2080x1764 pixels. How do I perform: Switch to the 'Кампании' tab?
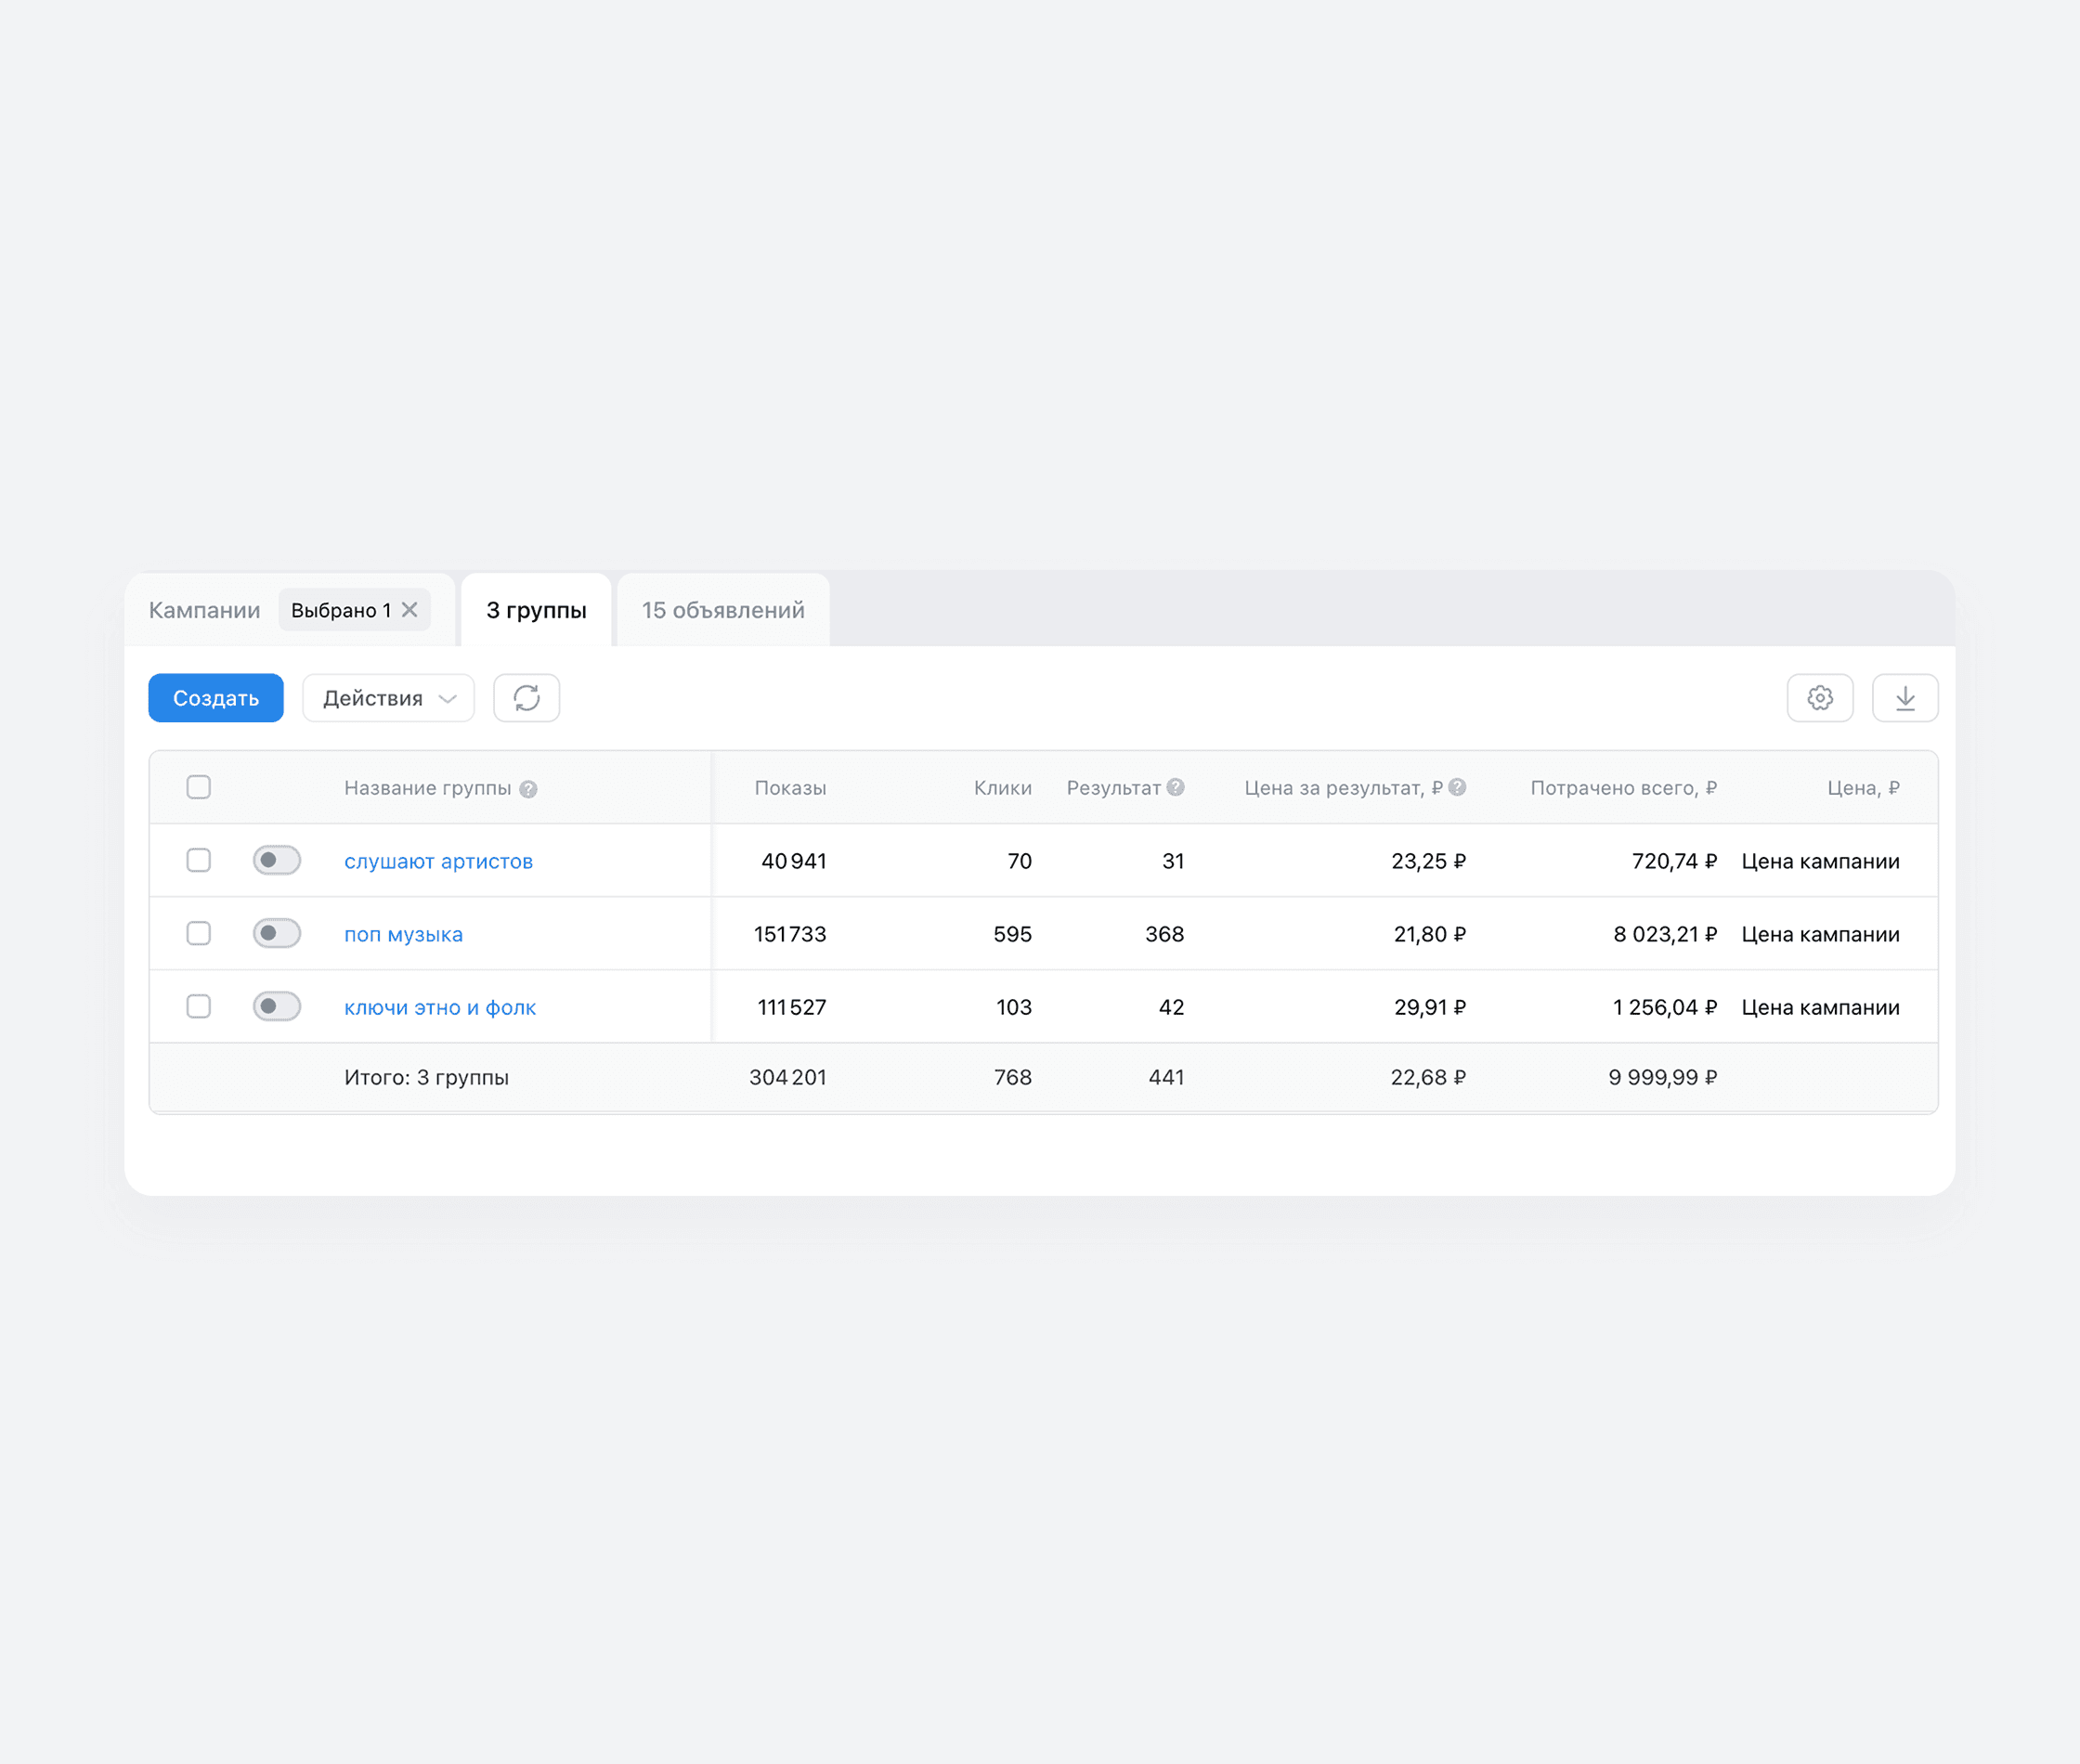pos(205,610)
